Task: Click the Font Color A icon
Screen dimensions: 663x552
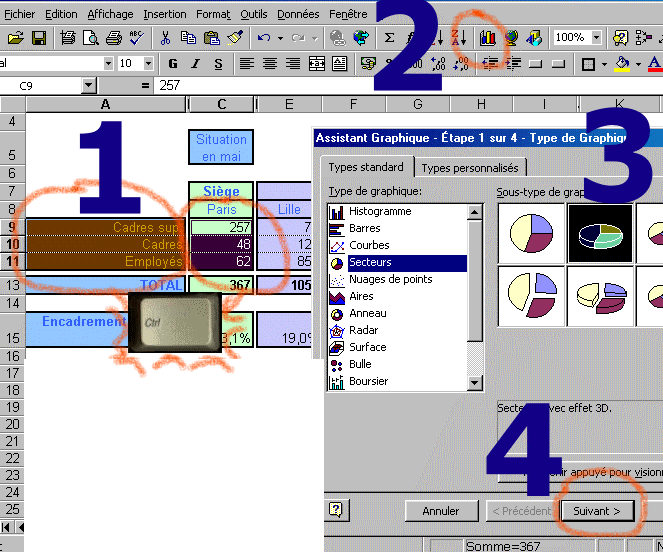Action: tap(655, 64)
